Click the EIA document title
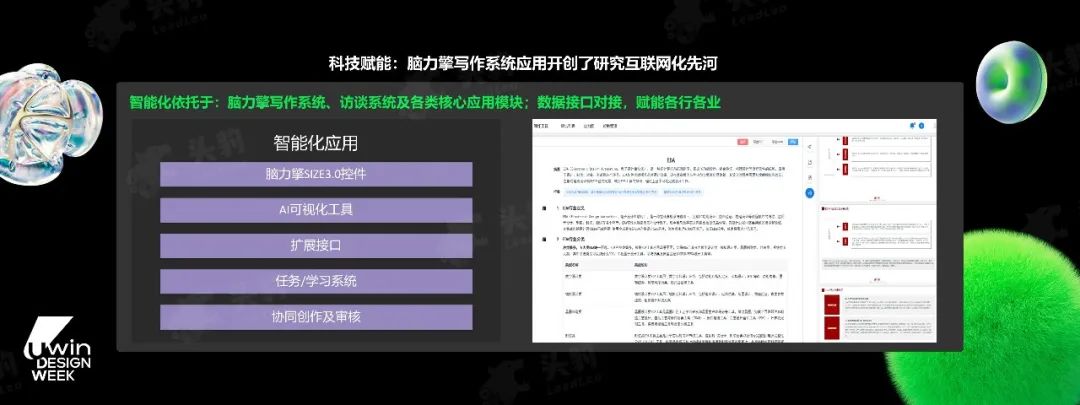This screenshot has width=1080, height=405. point(671,160)
